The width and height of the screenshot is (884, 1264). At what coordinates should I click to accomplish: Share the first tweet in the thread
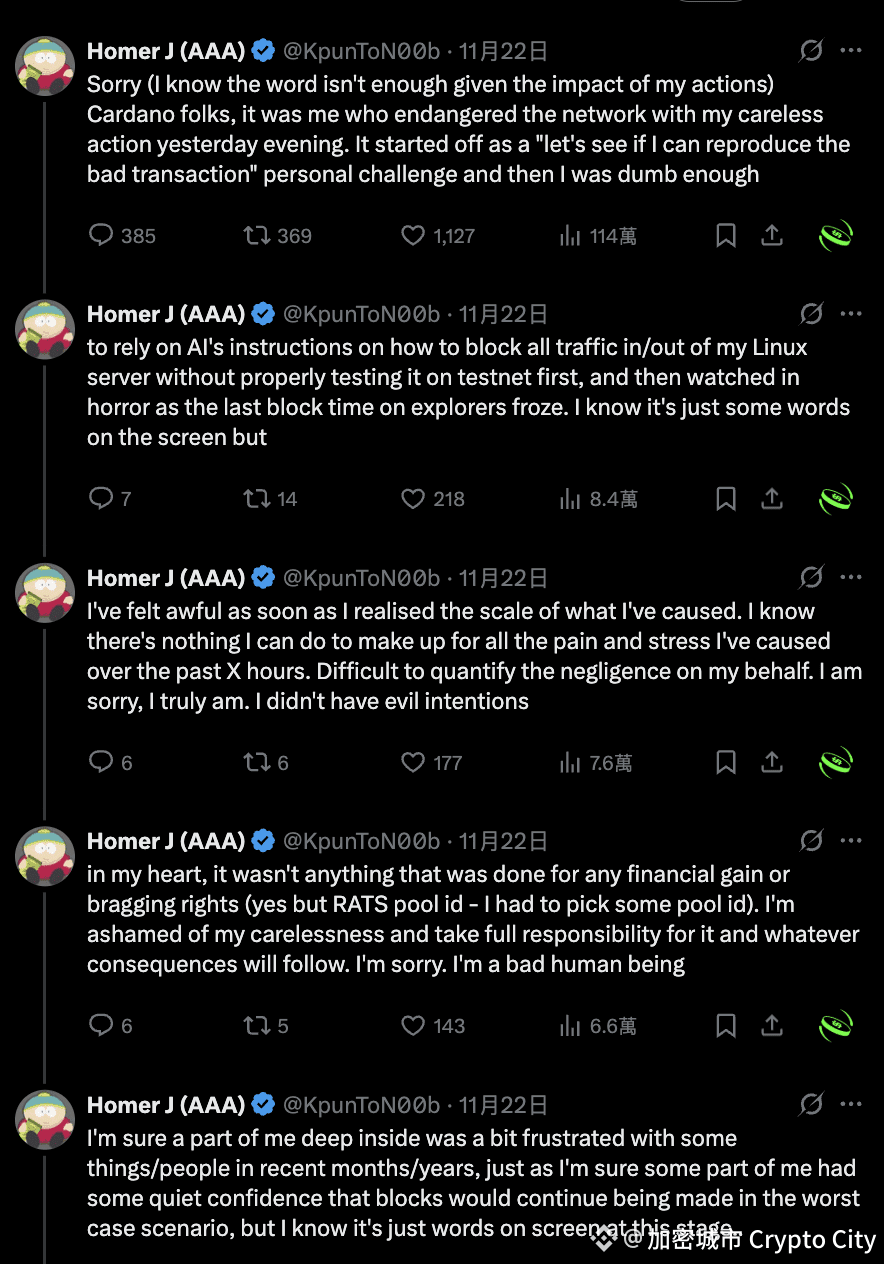(772, 235)
